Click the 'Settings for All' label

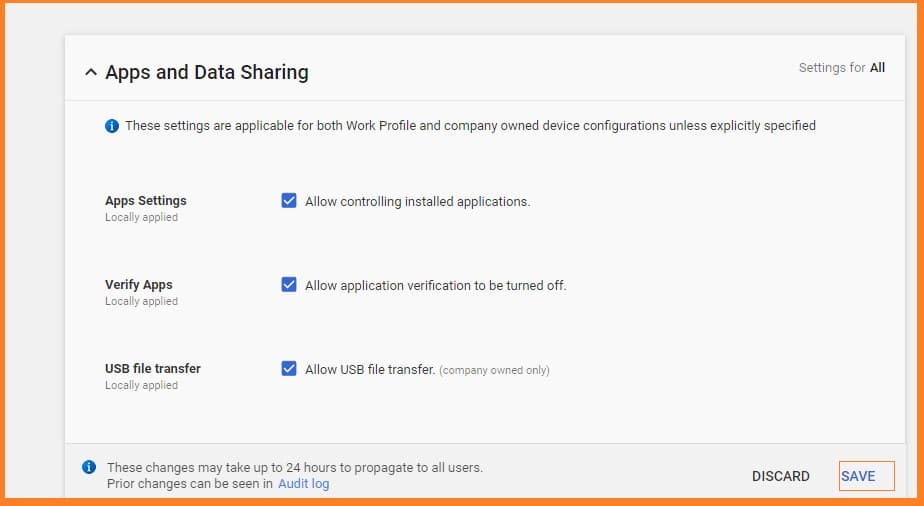841,68
